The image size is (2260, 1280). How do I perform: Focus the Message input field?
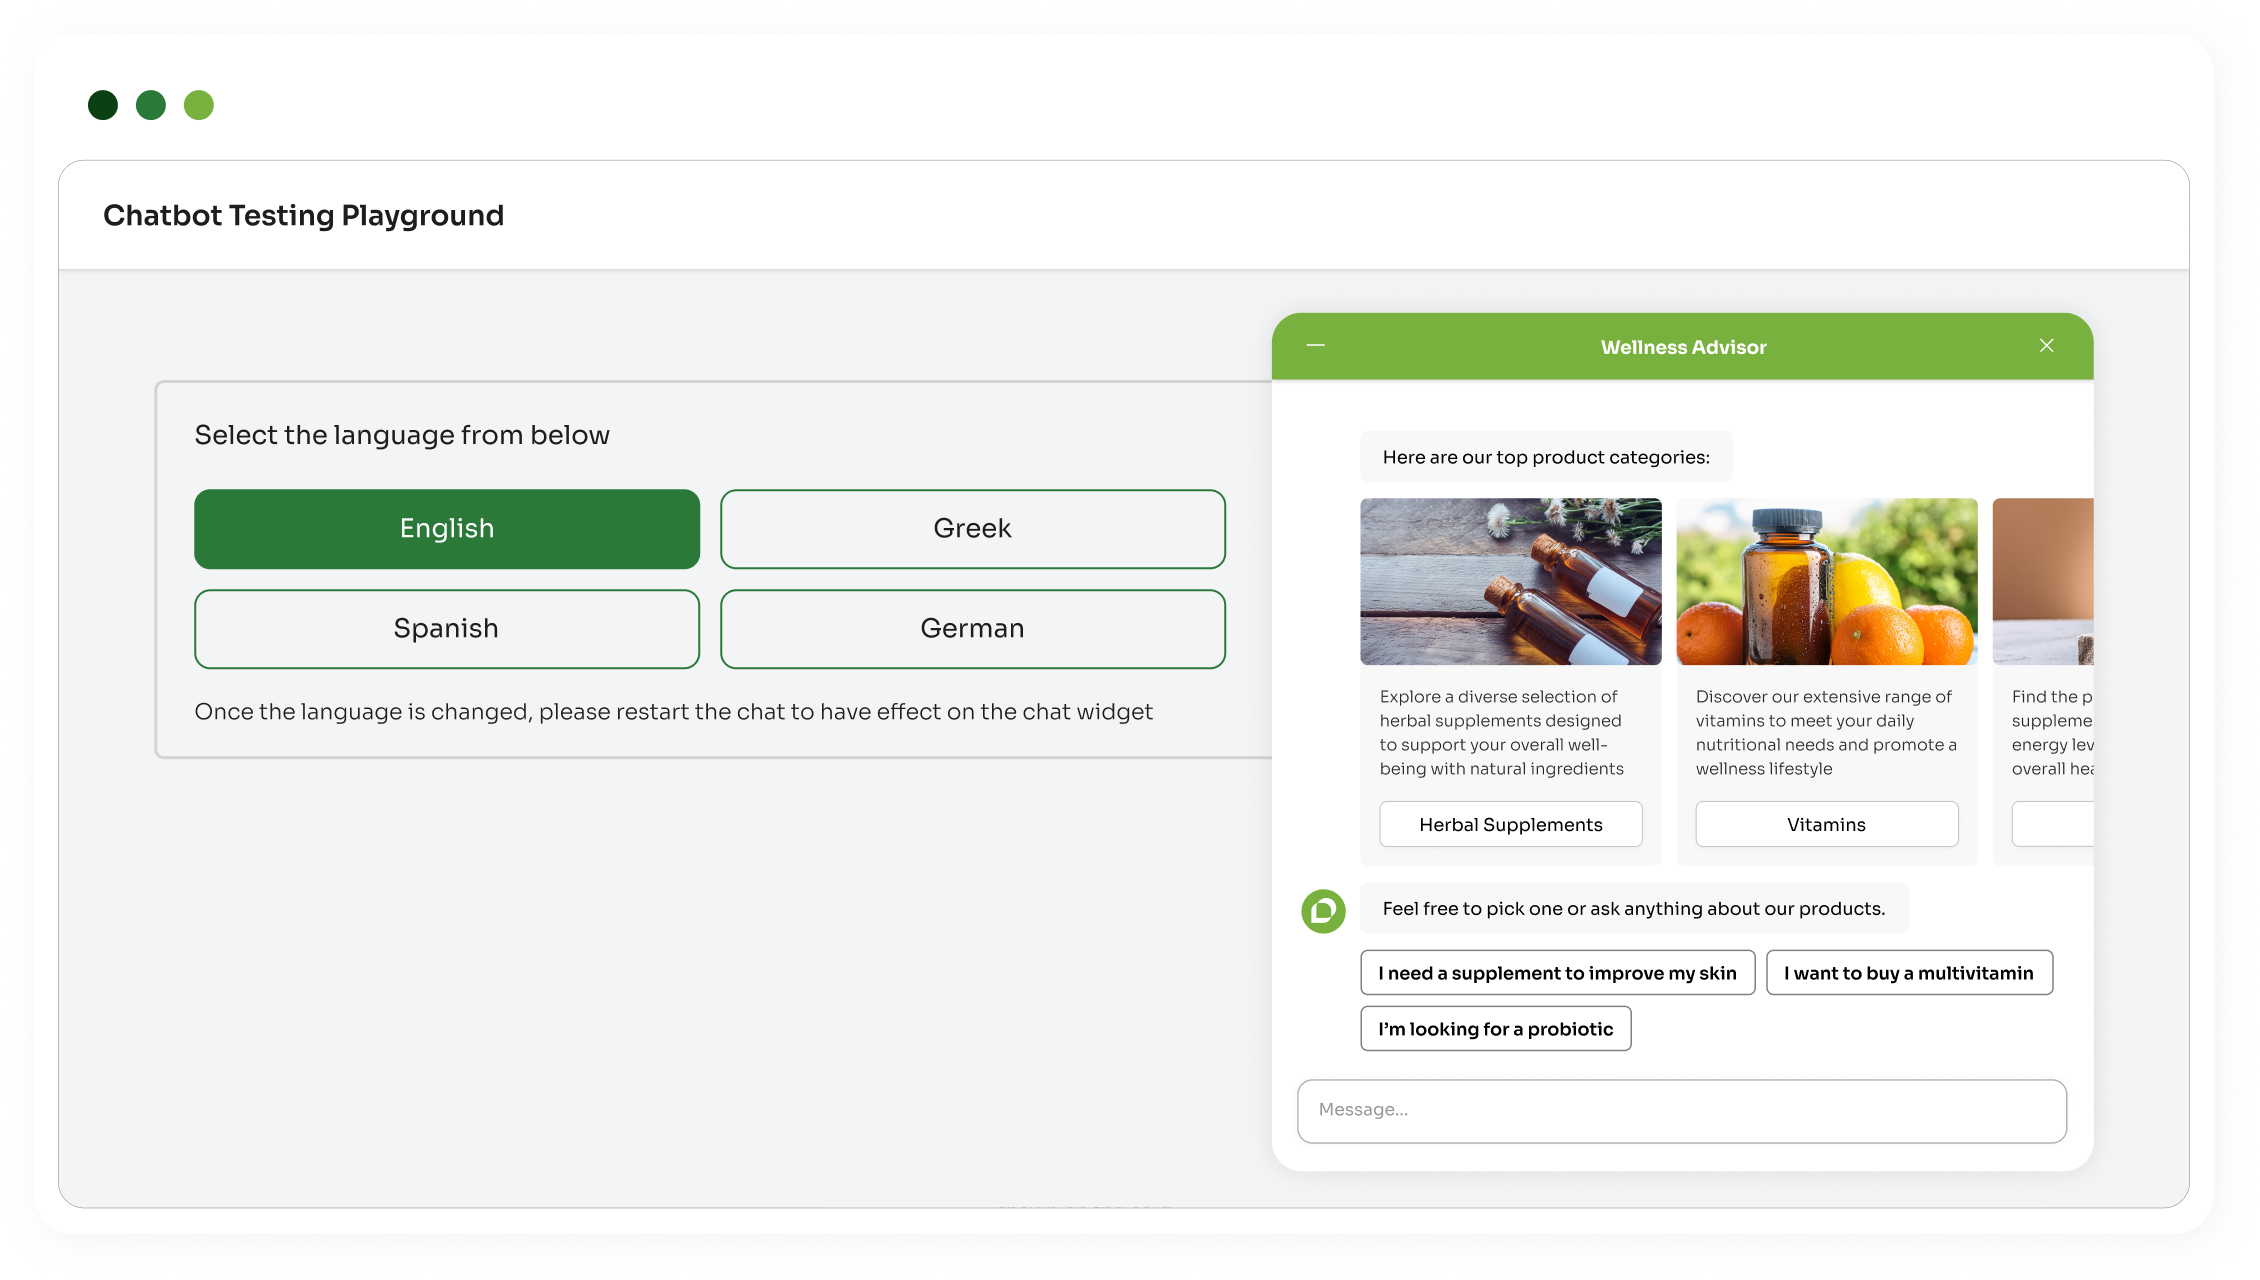coord(1682,1111)
